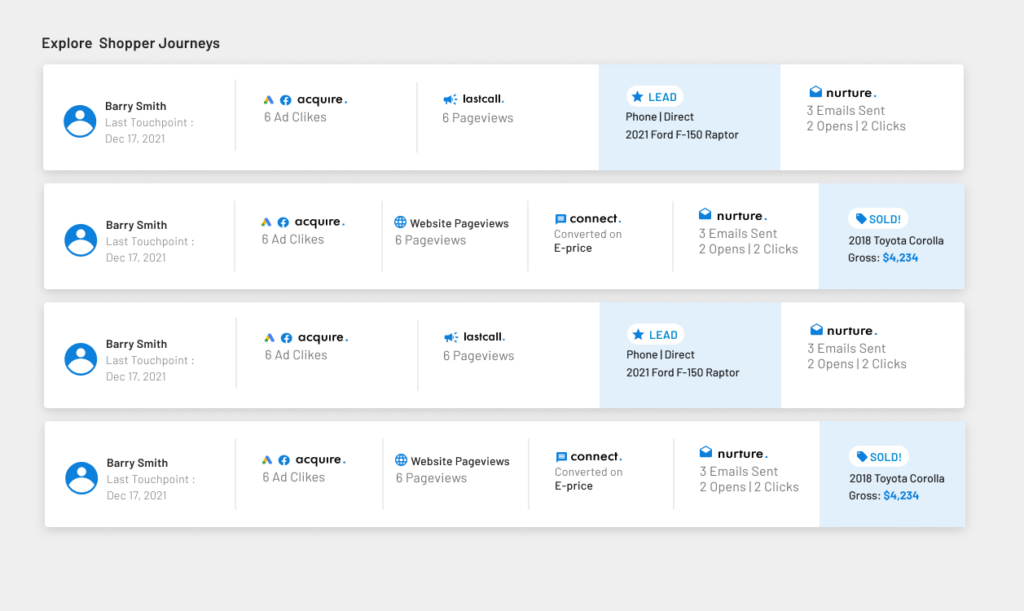
Task: Toggle the LEAD status badge for Ford F-150
Action: (x=654, y=96)
